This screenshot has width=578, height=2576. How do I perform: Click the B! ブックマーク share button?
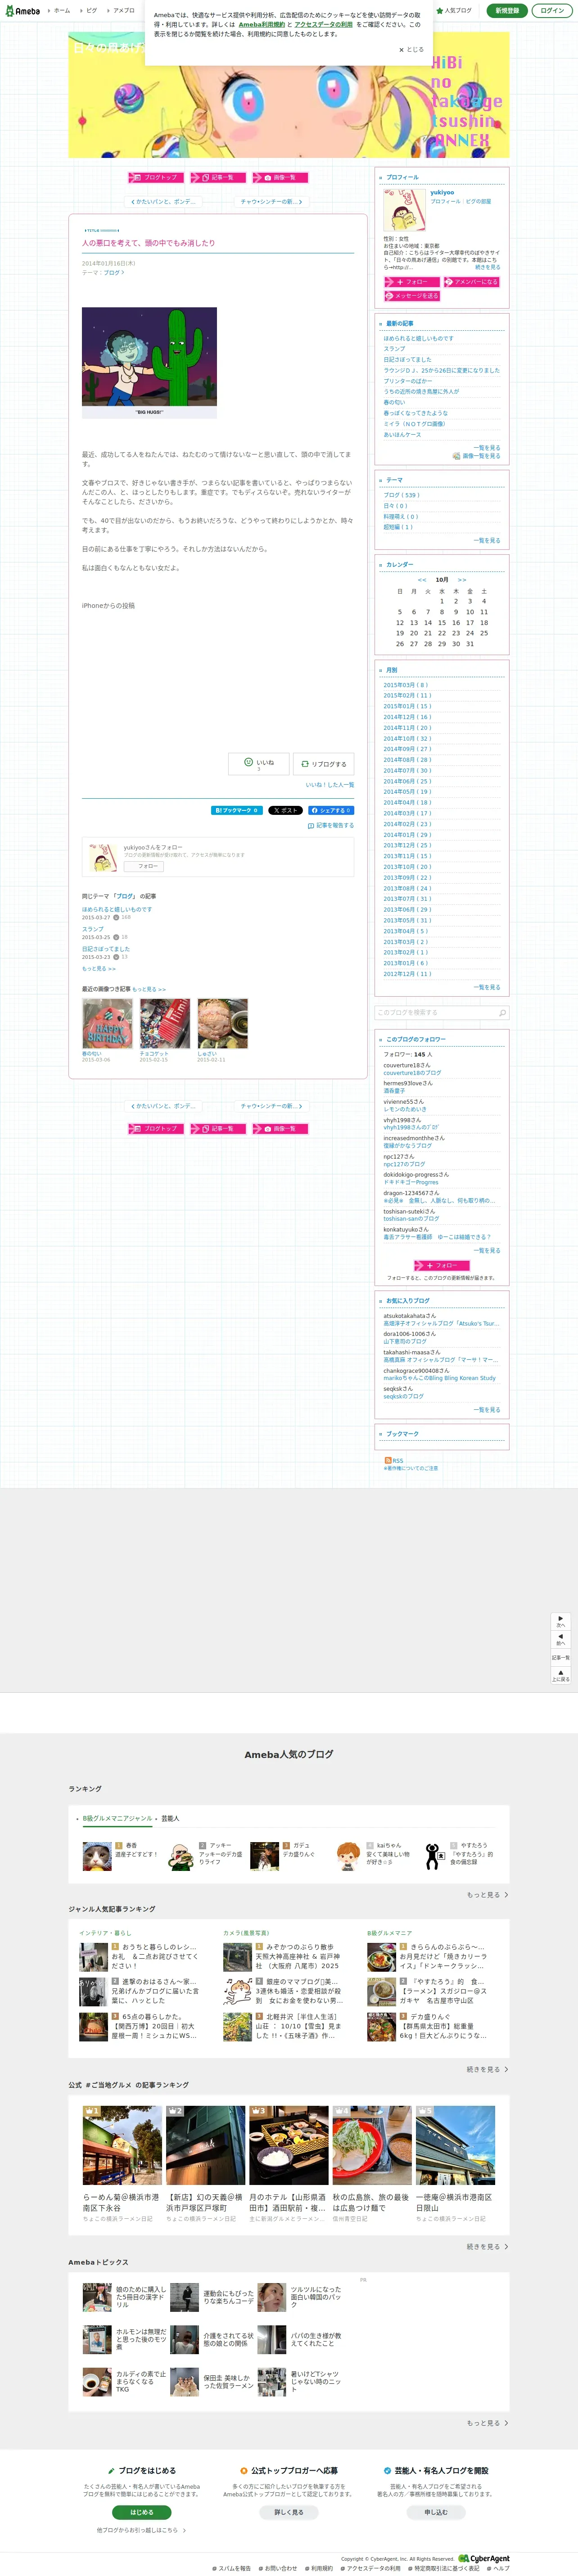coord(237,811)
